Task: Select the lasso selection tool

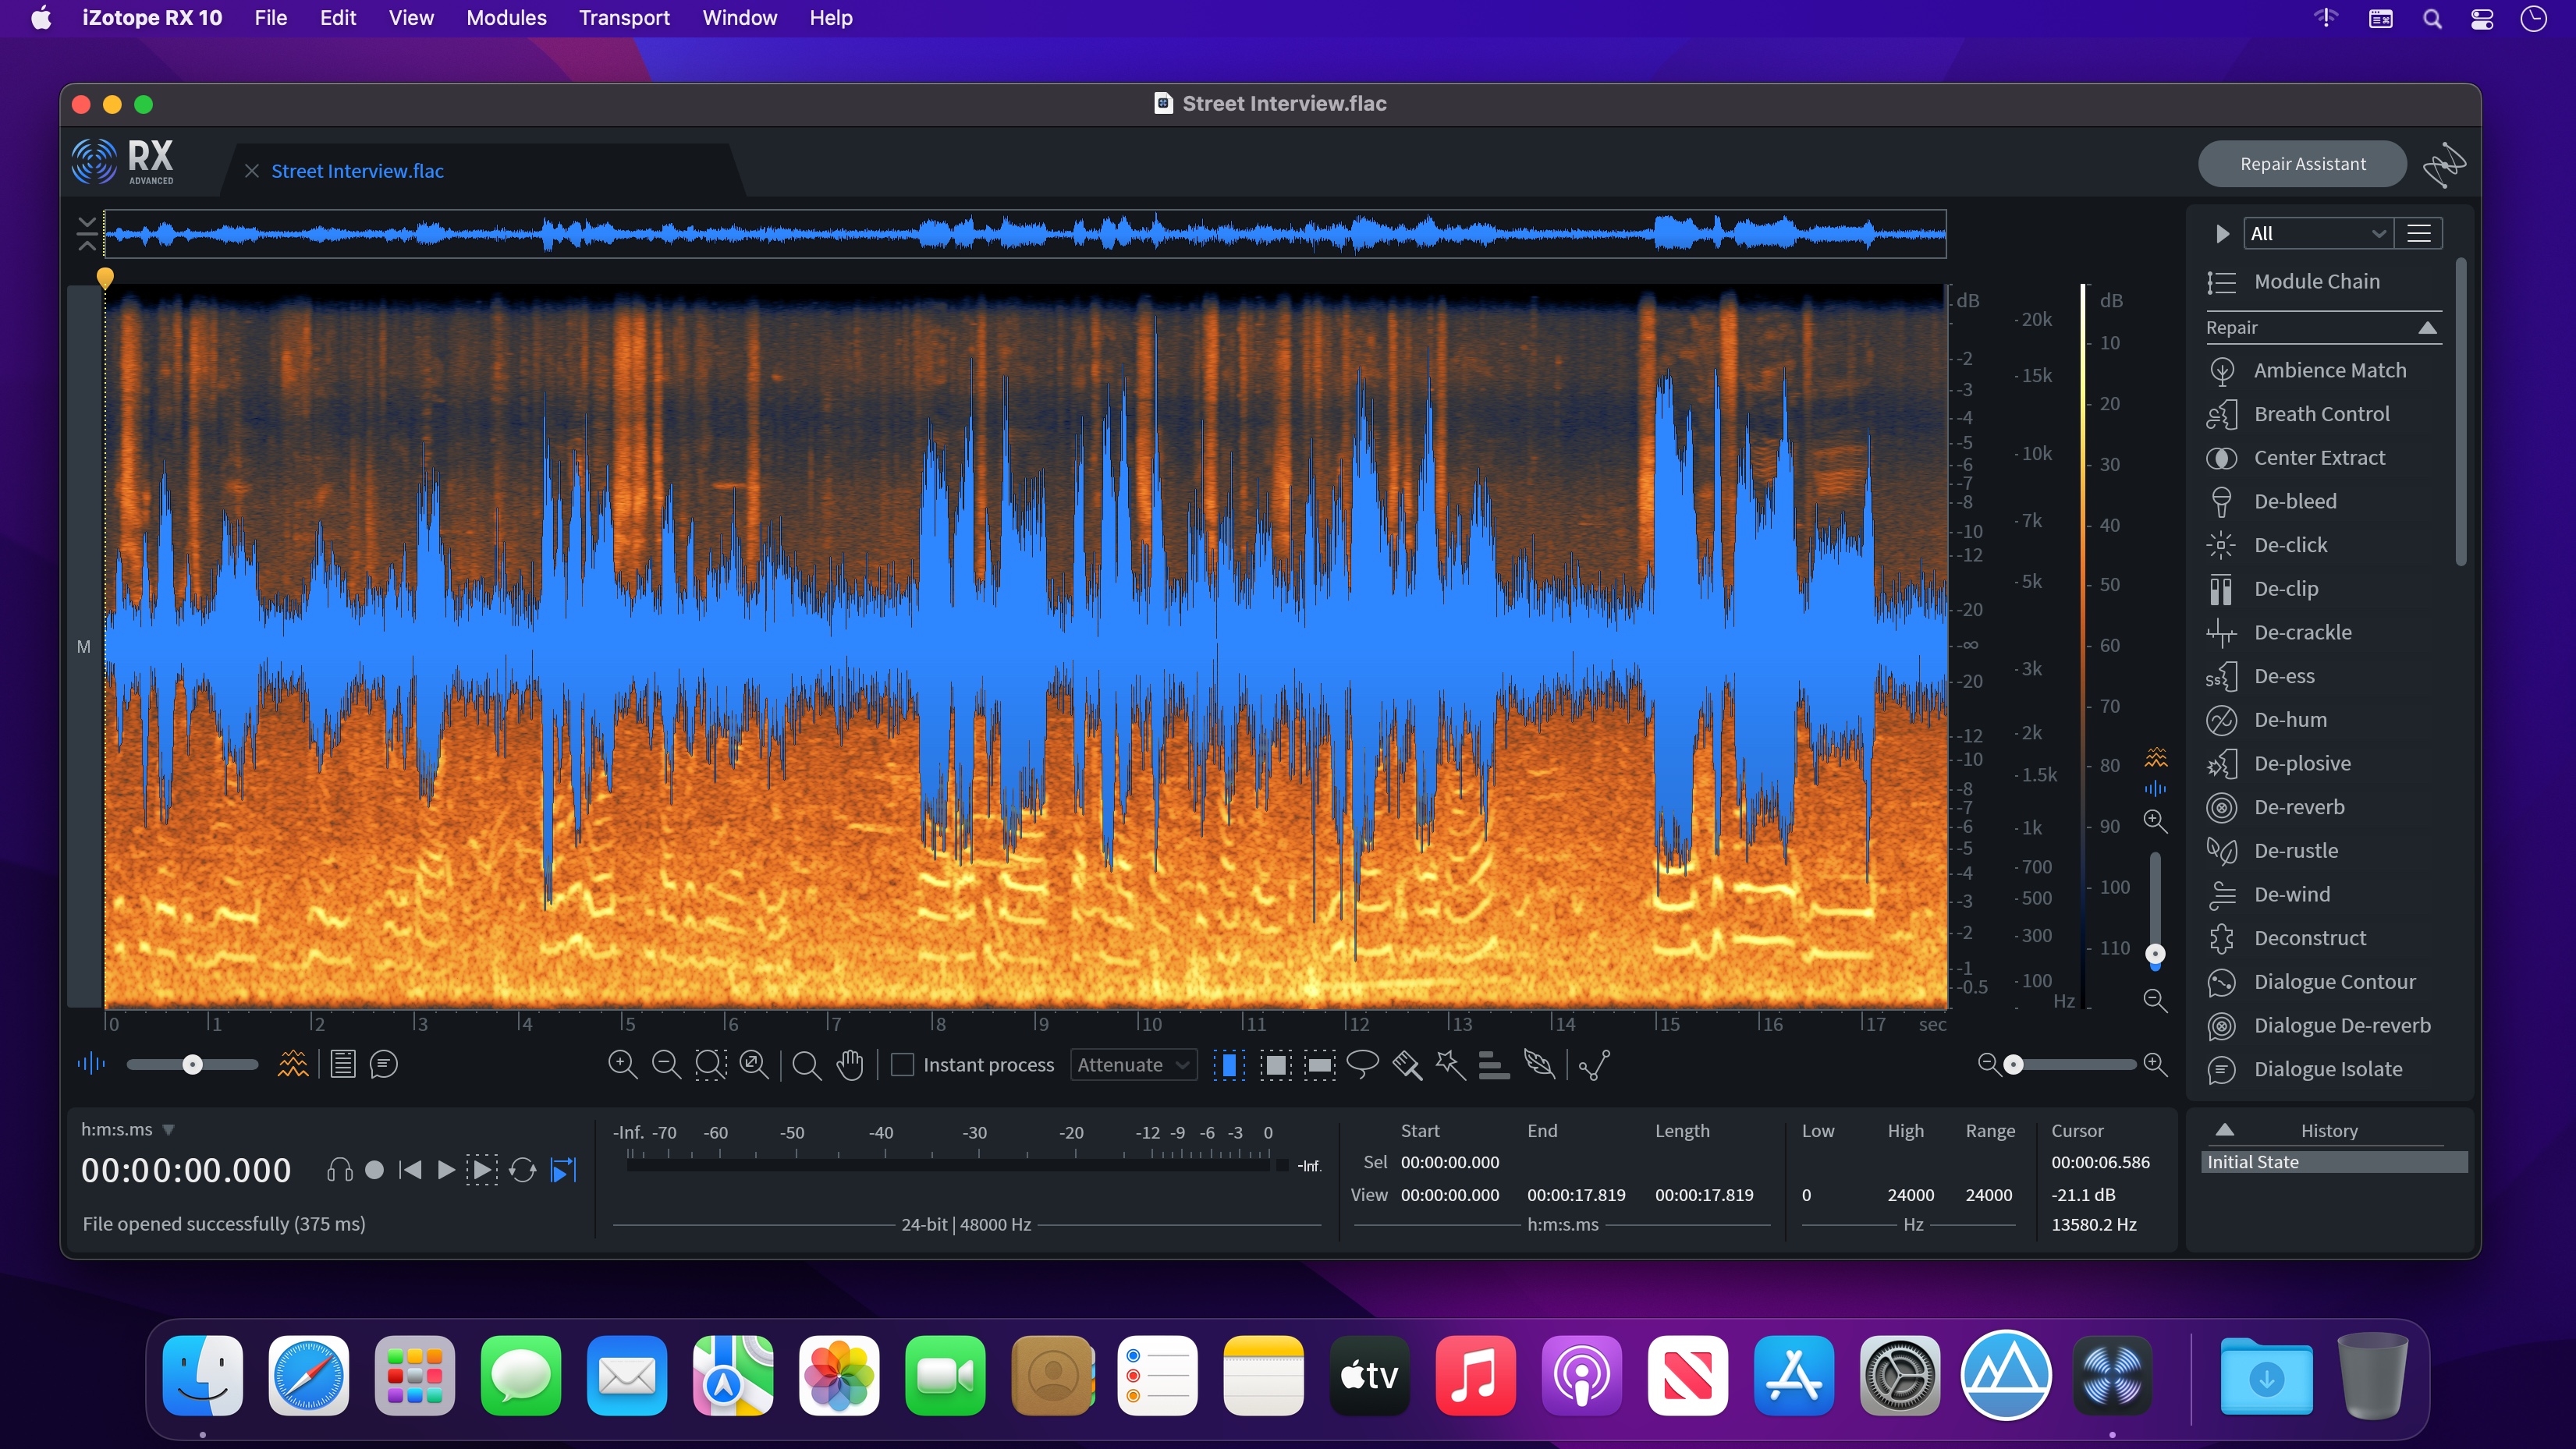Action: click(1362, 1063)
